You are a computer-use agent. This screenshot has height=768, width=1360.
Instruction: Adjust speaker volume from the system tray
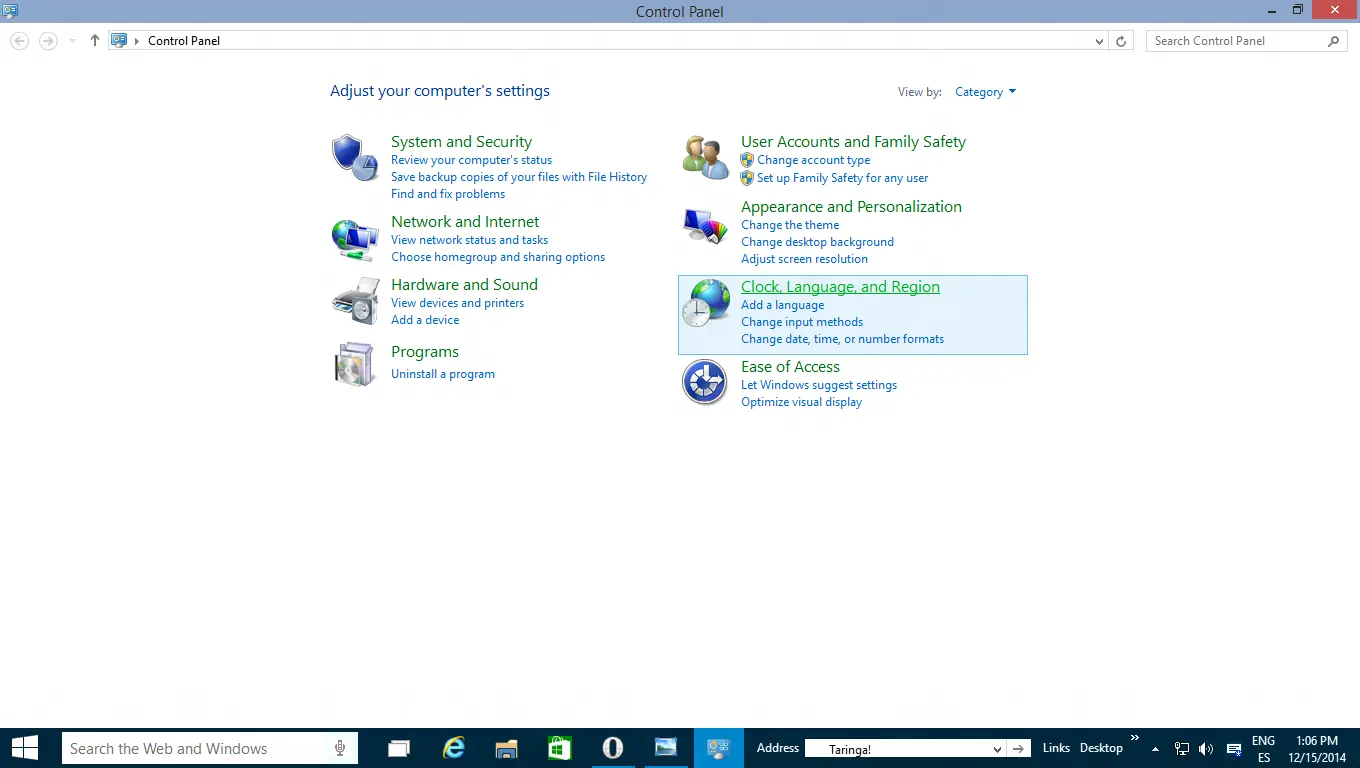pos(1206,747)
